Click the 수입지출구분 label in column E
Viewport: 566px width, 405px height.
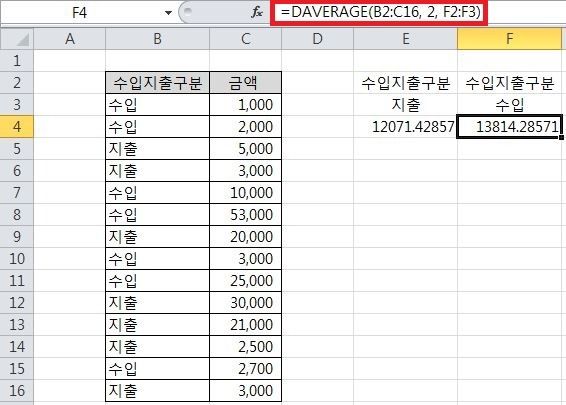pos(405,83)
